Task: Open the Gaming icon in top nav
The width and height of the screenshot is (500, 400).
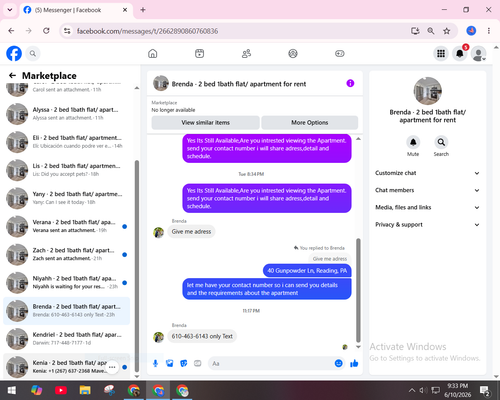Action: click(340, 53)
